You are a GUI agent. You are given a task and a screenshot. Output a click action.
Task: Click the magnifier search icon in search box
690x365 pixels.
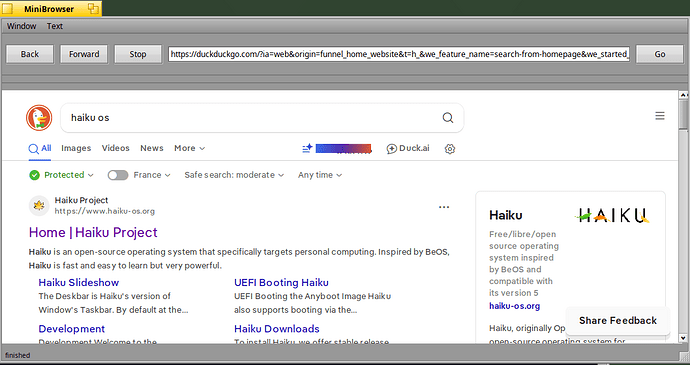point(448,118)
